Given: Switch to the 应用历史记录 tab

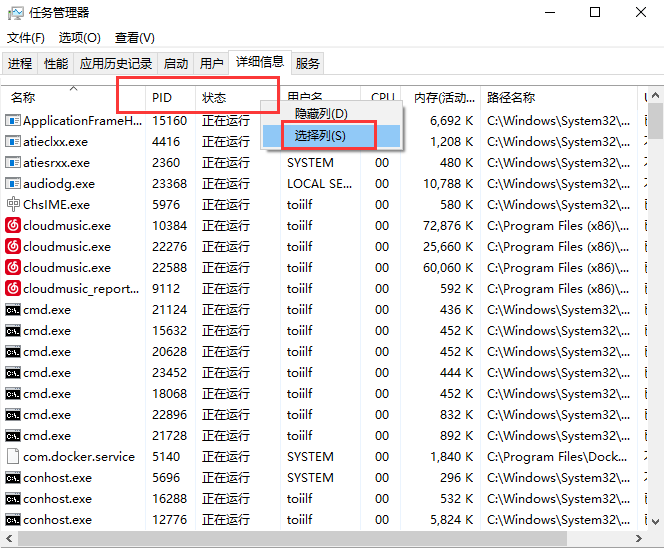Looking at the screenshot, I should (x=116, y=63).
